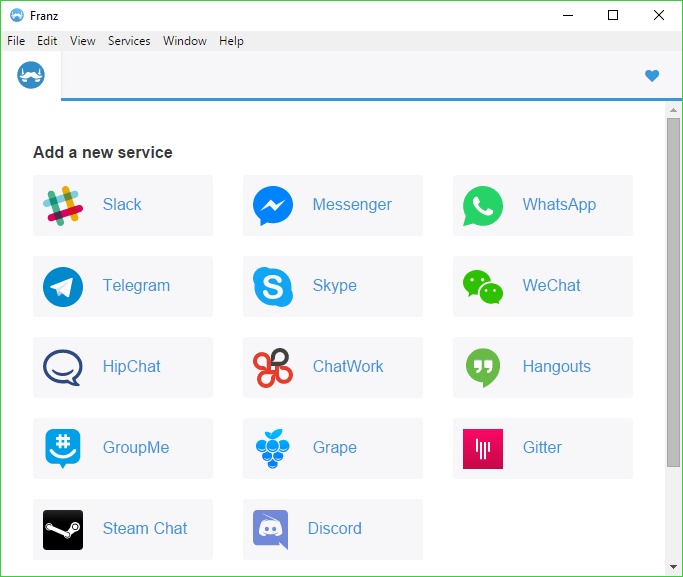
Task: Open the File menu
Action: pyautogui.click(x=16, y=41)
